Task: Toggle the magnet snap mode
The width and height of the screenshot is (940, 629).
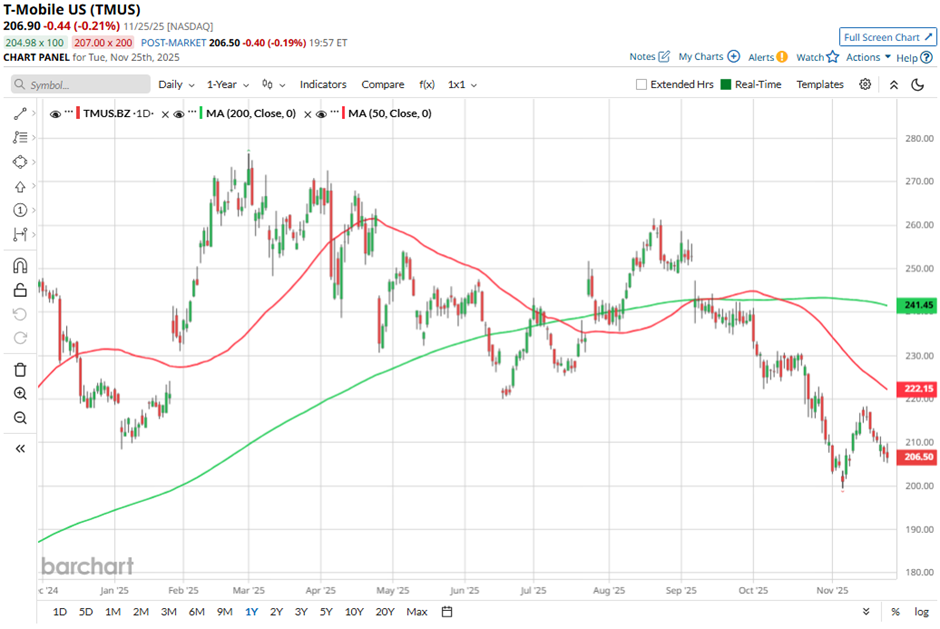Action: 20,266
